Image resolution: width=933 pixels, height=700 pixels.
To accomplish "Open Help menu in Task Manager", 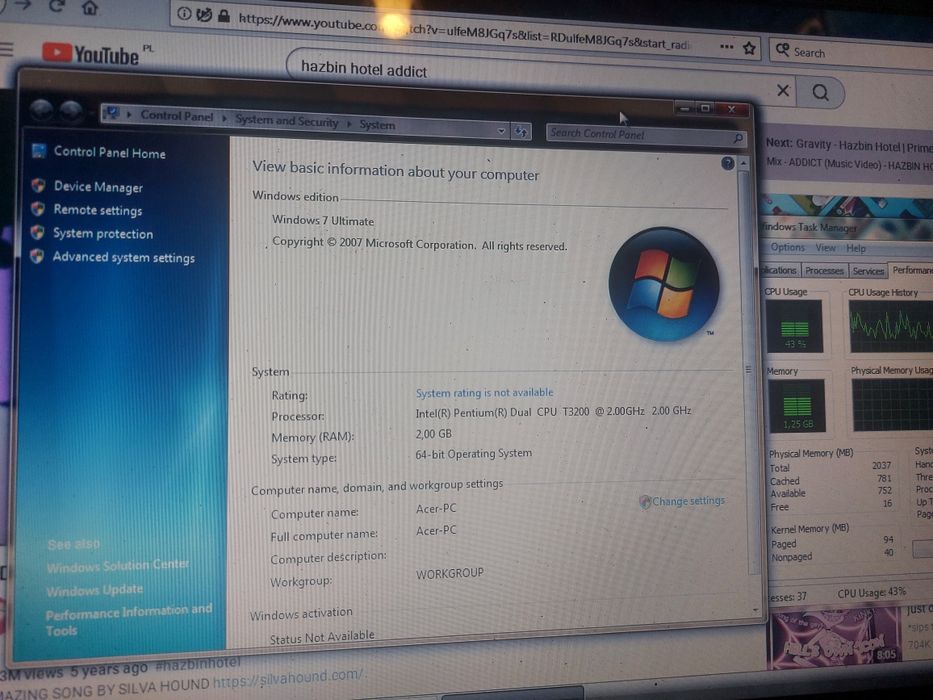I will pos(856,248).
